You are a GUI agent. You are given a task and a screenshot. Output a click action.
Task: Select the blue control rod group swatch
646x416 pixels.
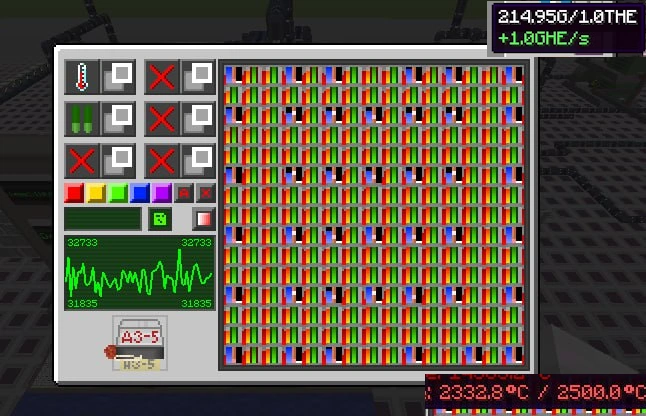click(x=140, y=193)
